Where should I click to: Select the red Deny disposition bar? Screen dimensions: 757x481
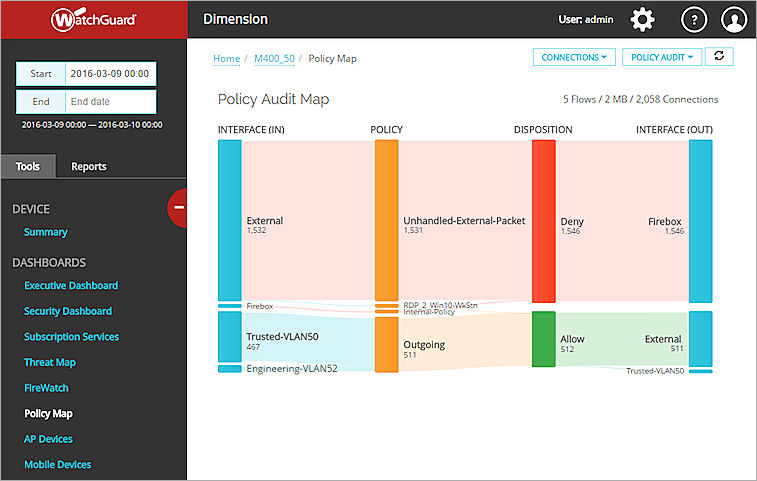(x=543, y=221)
